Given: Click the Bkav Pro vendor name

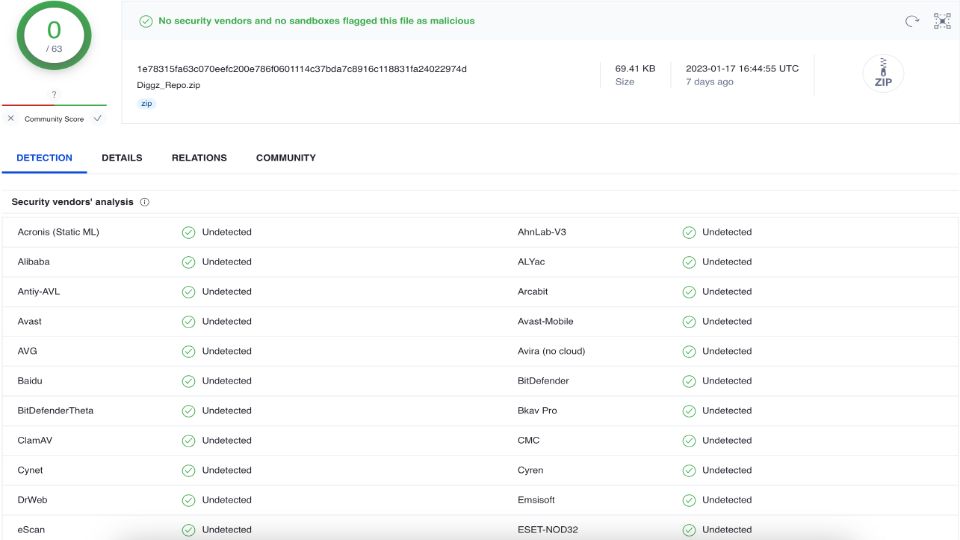Looking at the screenshot, I should click(x=538, y=410).
